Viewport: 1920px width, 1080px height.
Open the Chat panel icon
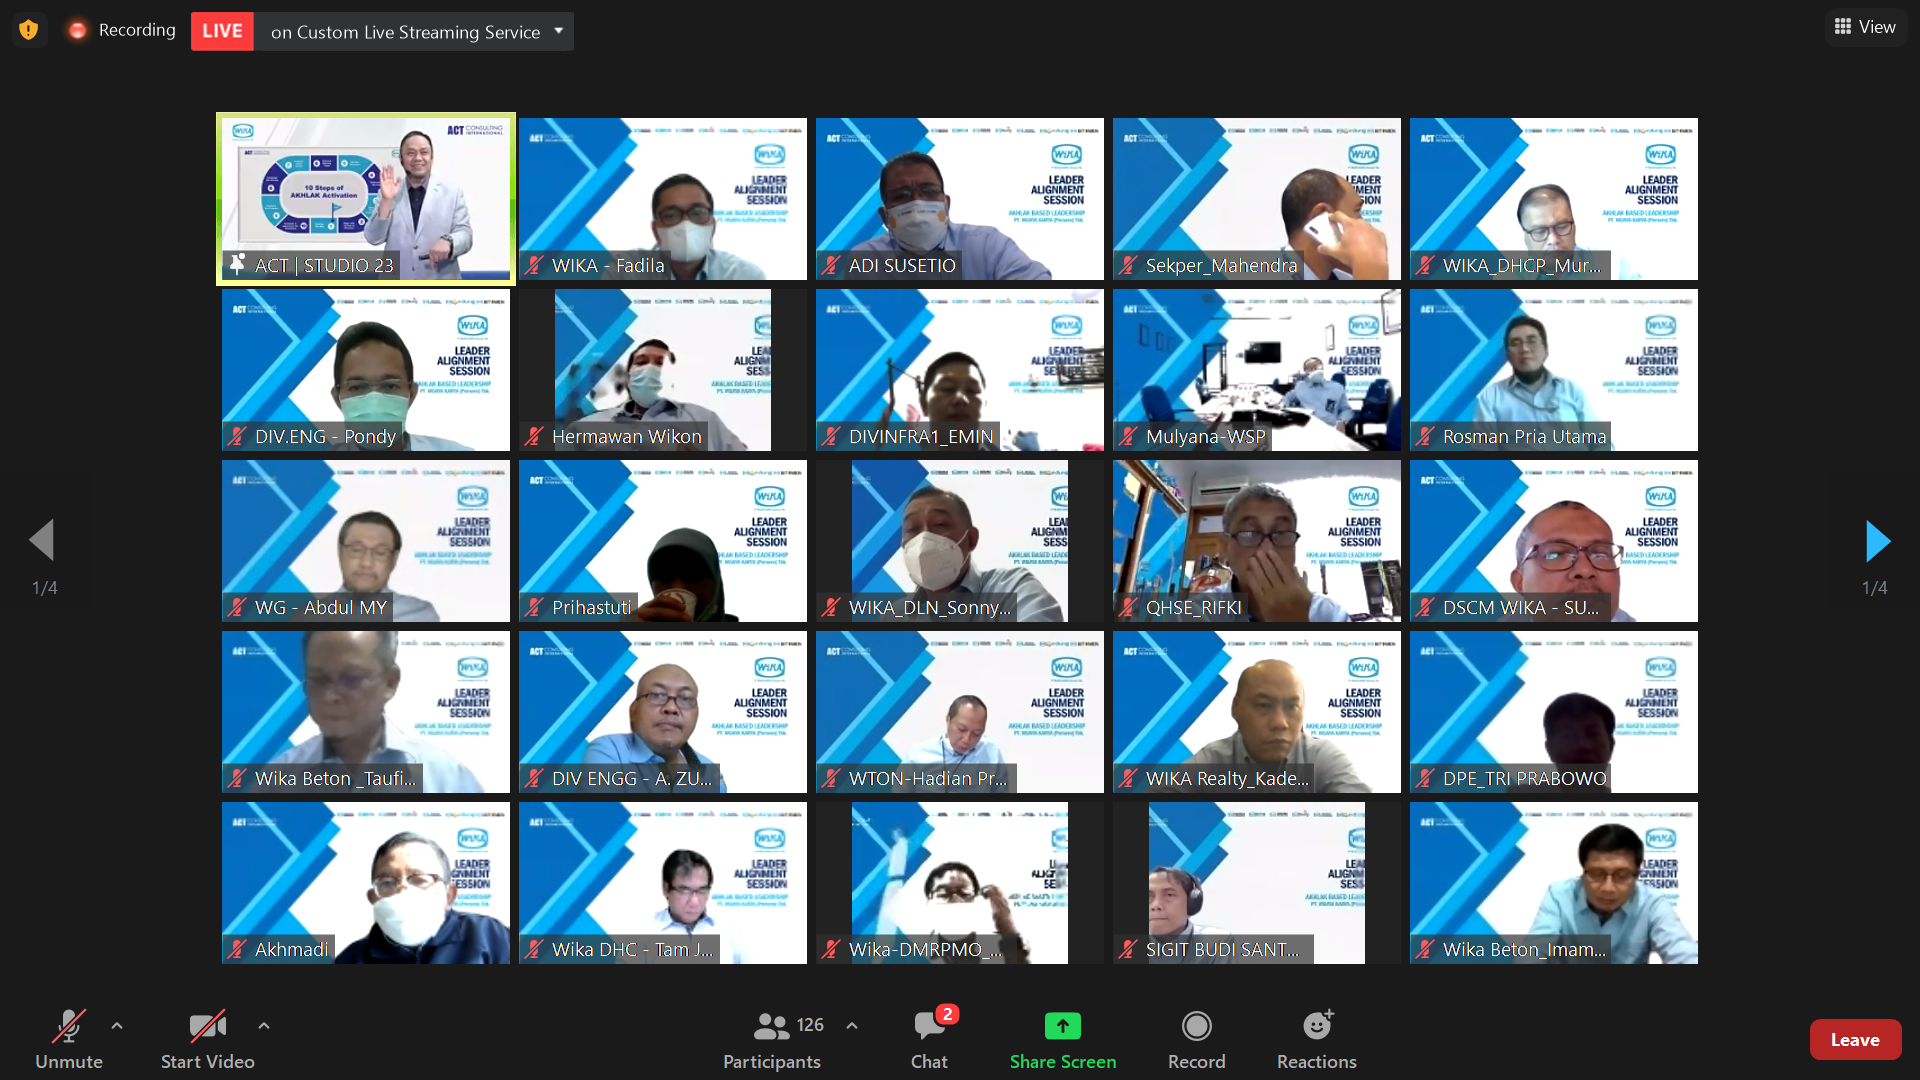(x=929, y=1027)
